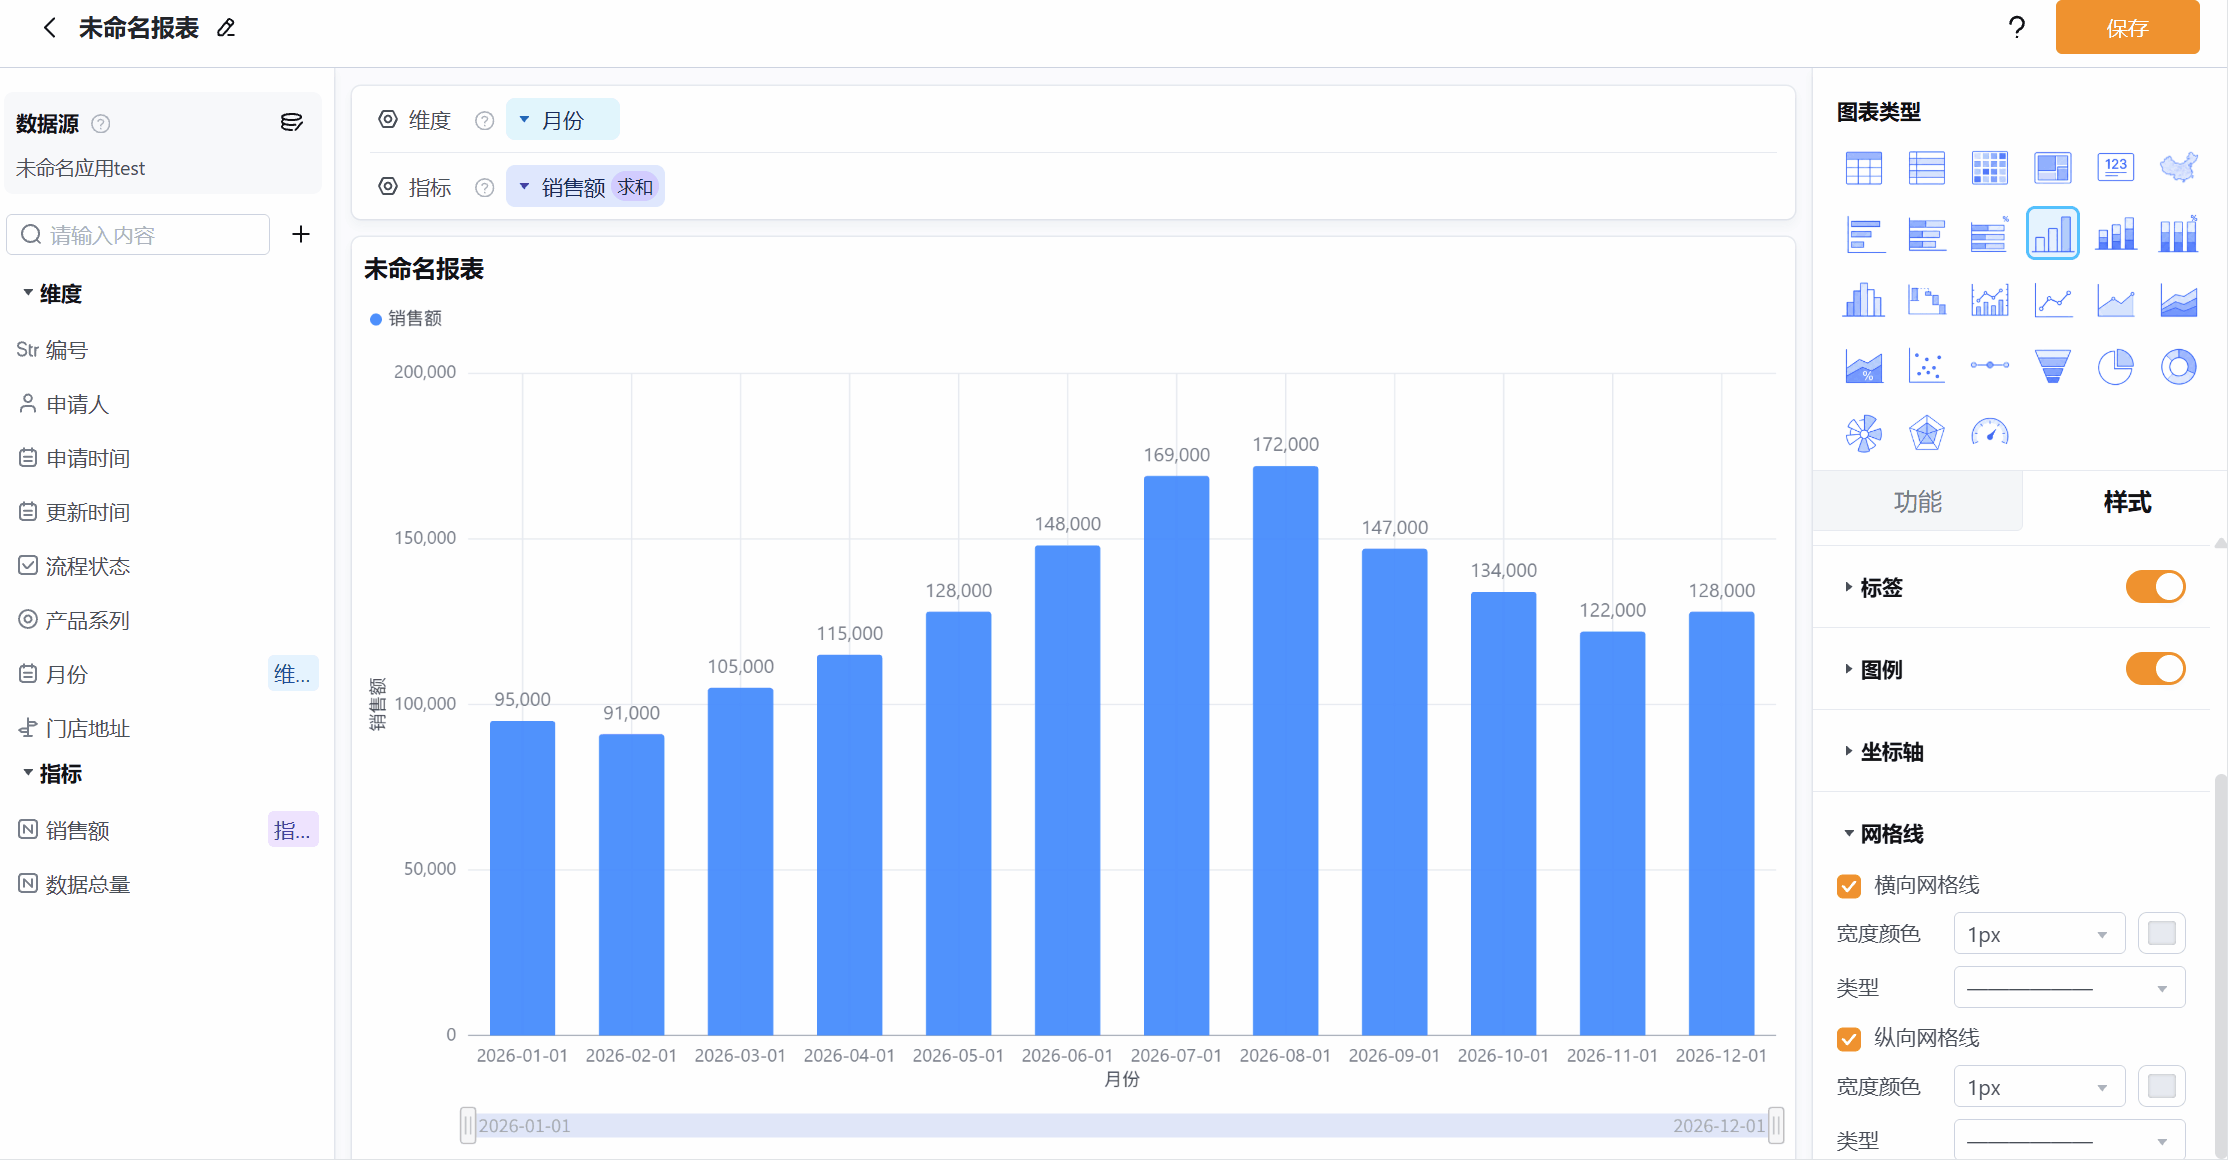Open the data source switch icon
2228x1160 pixels.
point(291,123)
